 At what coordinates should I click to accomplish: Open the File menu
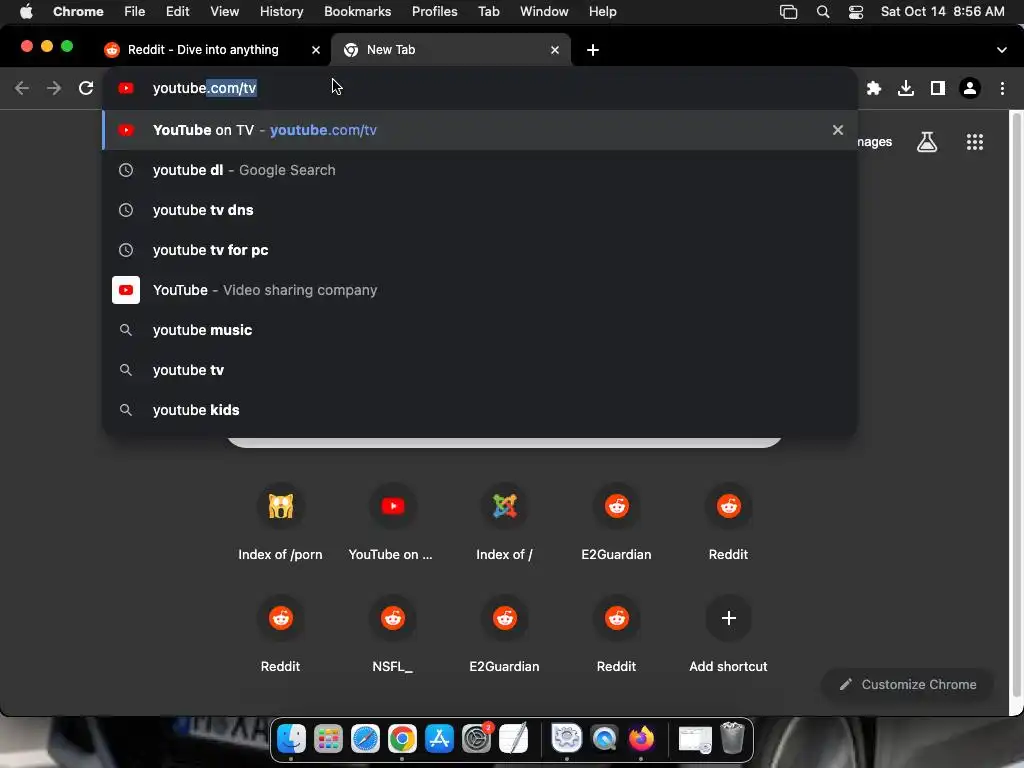pos(135,11)
